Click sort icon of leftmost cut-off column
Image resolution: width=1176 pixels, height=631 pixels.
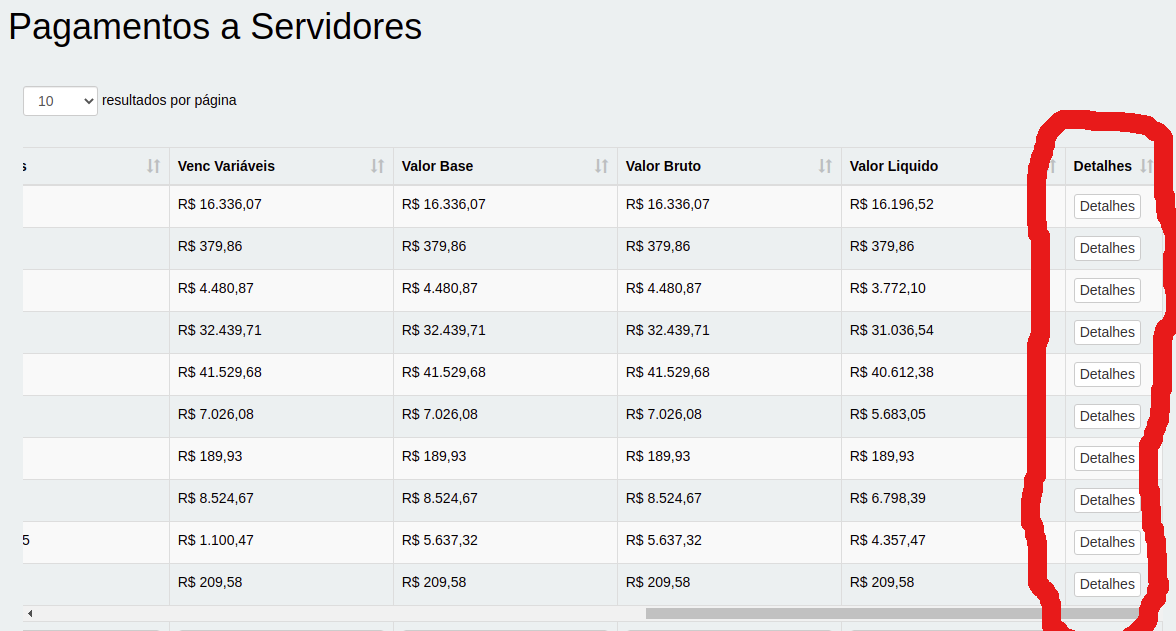[153, 166]
